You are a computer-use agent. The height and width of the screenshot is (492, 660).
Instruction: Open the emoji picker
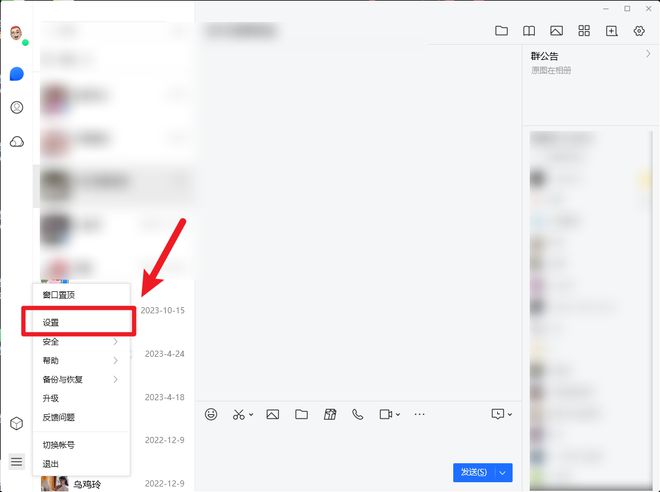coord(211,414)
